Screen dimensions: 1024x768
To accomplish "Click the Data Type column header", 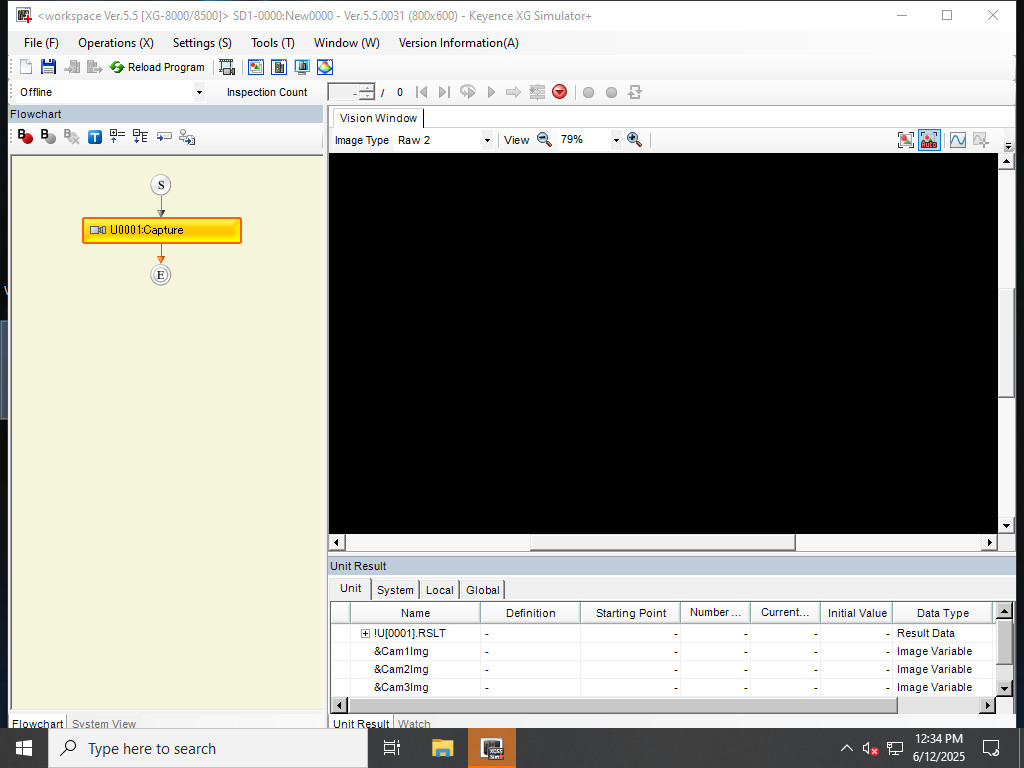I will pos(942,613).
